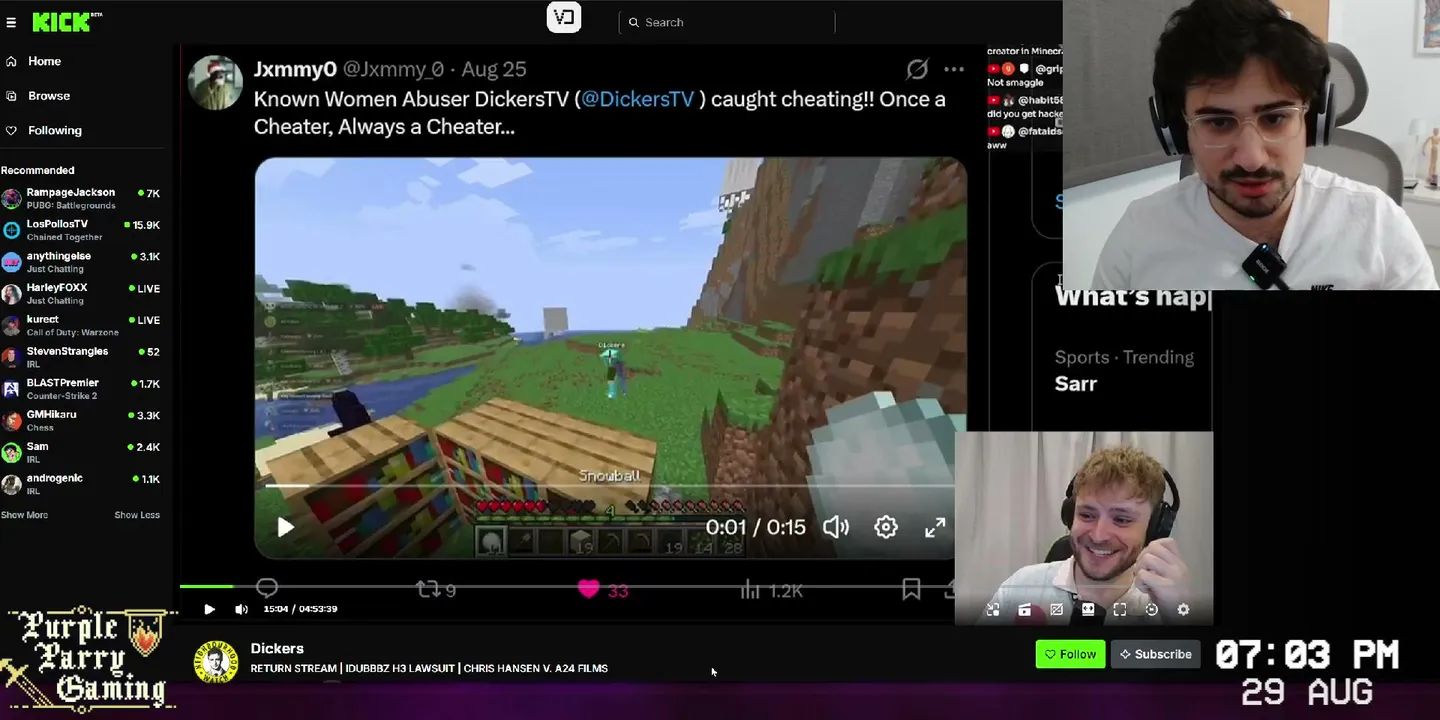The image size is (1440, 720).
Task: Open LosPollosTV recommended channel
Action: tap(81, 230)
